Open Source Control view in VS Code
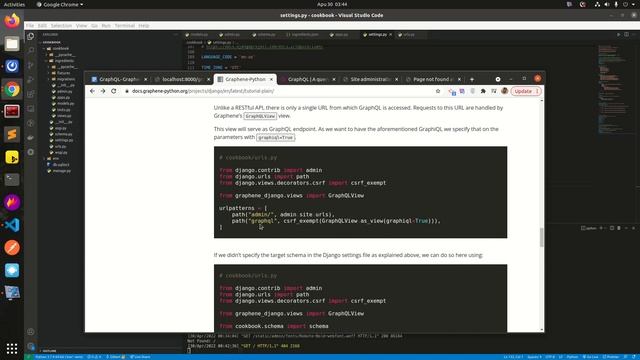Viewport: 640px width, 360px height. (31, 65)
